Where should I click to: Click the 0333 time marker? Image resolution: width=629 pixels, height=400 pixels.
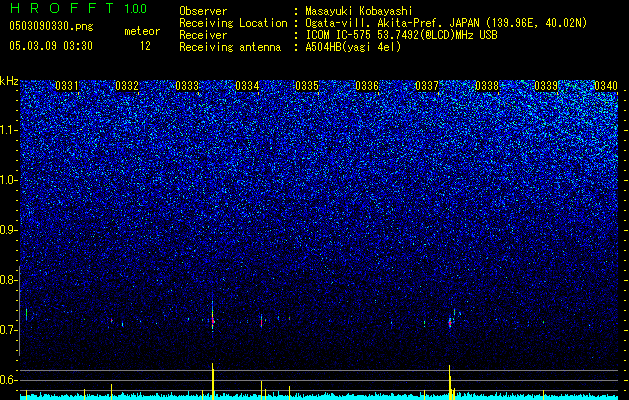(187, 86)
